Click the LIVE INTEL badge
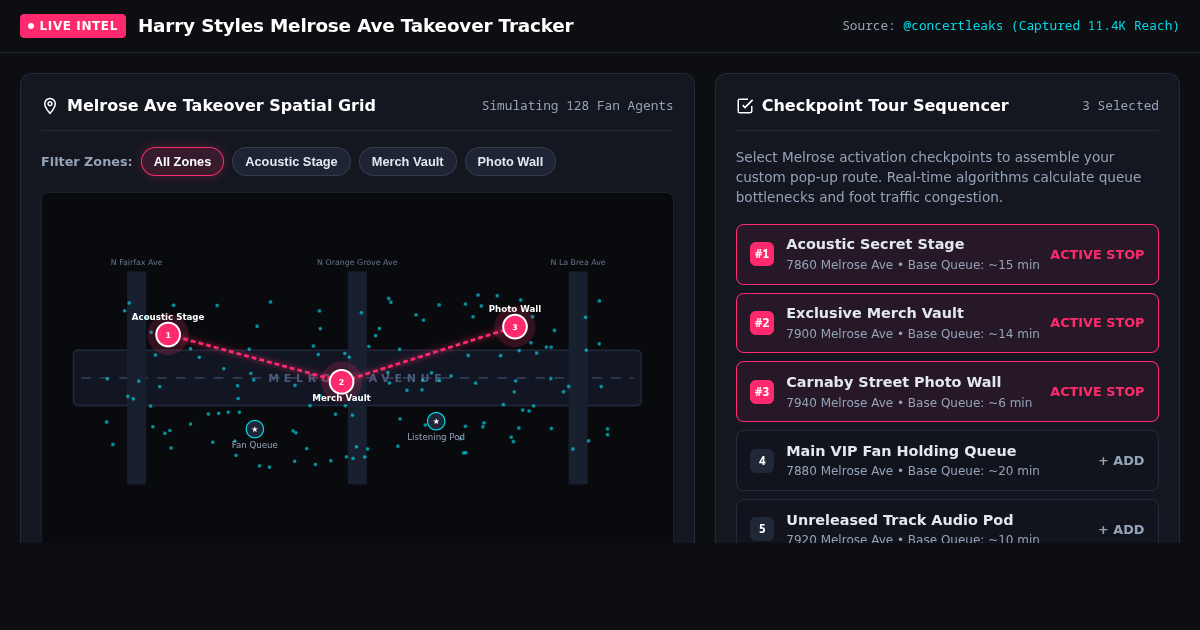The height and width of the screenshot is (630, 1200). click(73, 26)
